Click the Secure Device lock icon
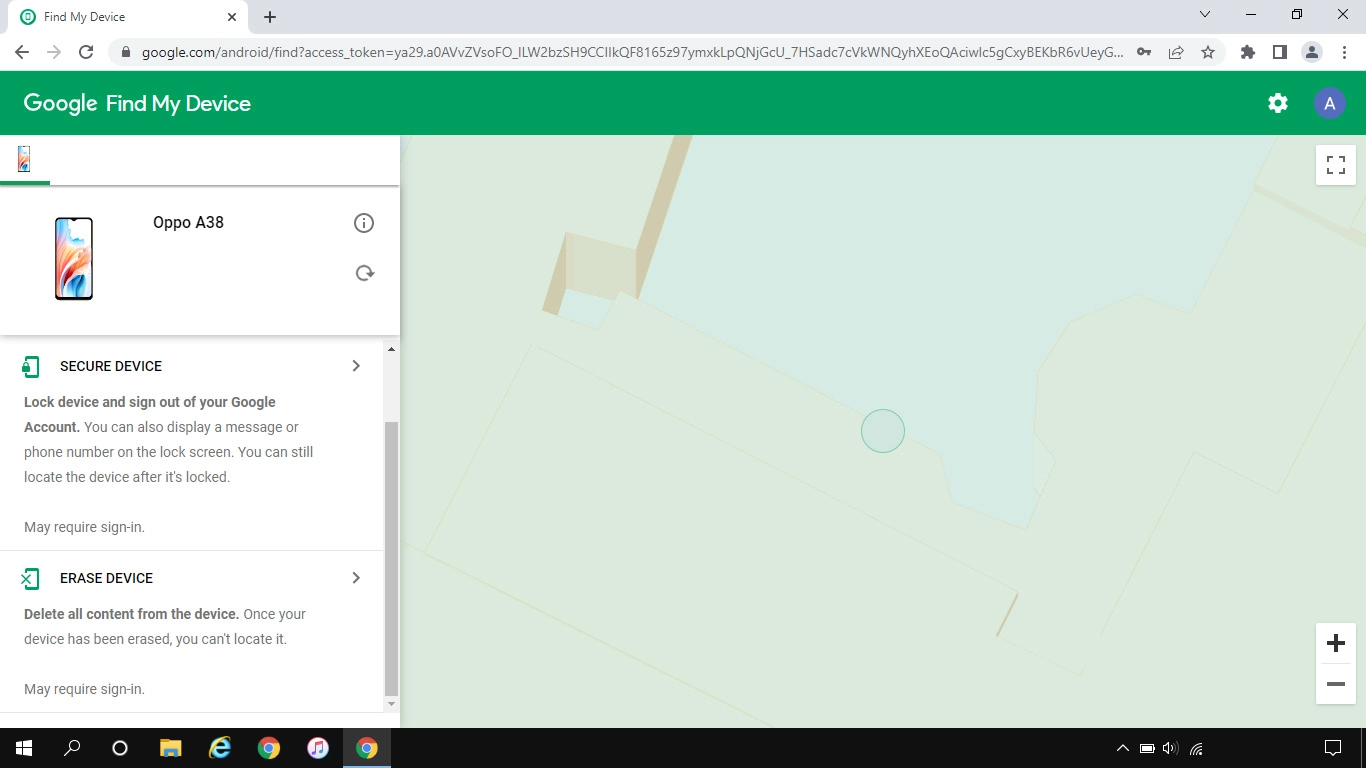The image size is (1366, 768). coord(30,366)
